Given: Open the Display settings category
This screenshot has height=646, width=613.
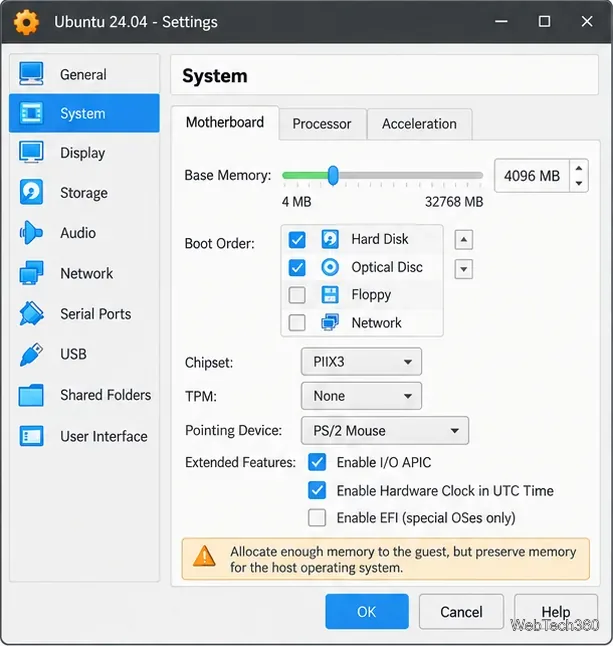Looking at the screenshot, I should tap(84, 153).
